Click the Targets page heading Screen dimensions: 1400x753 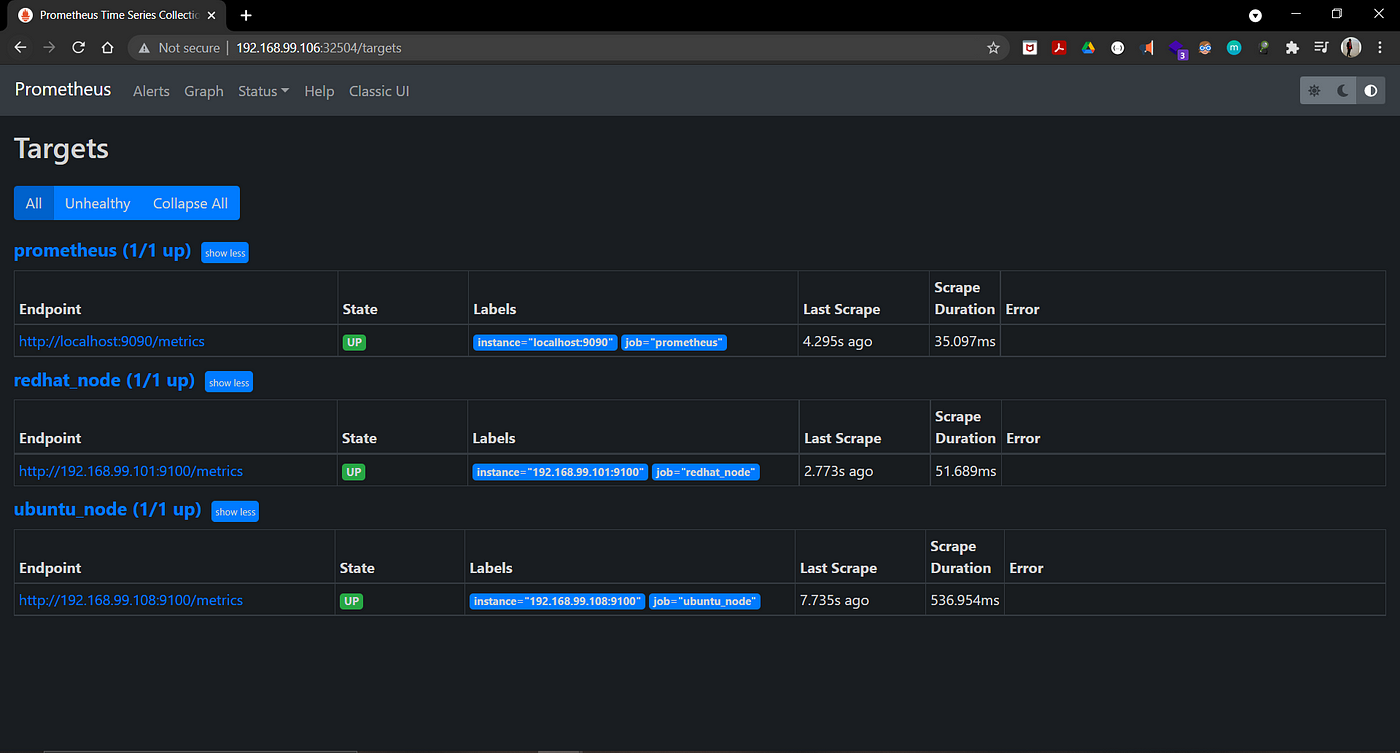pos(61,149)
